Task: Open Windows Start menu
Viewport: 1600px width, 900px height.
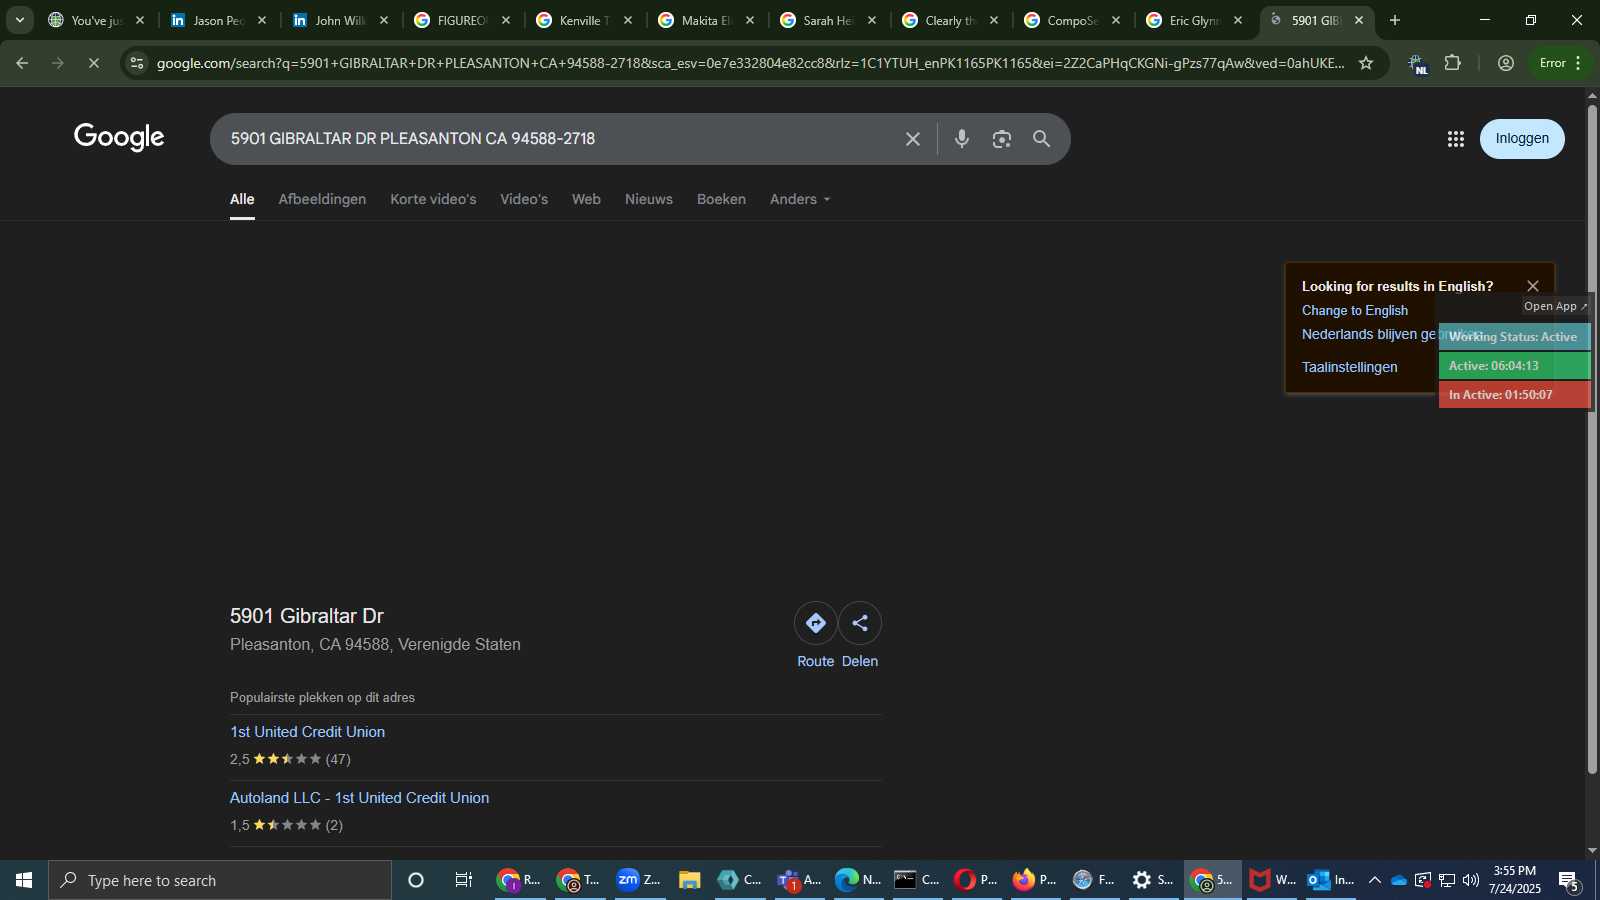Action: click(24, 880)
